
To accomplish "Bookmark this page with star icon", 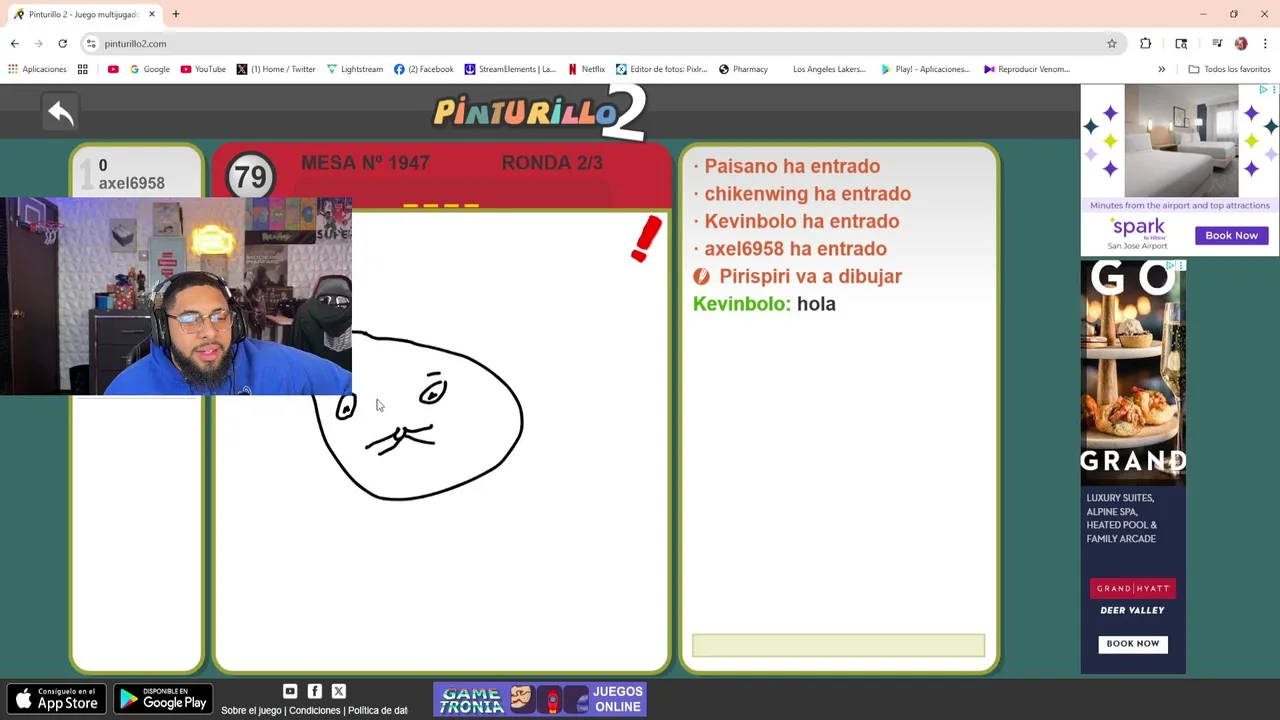I will [1111, 43].
